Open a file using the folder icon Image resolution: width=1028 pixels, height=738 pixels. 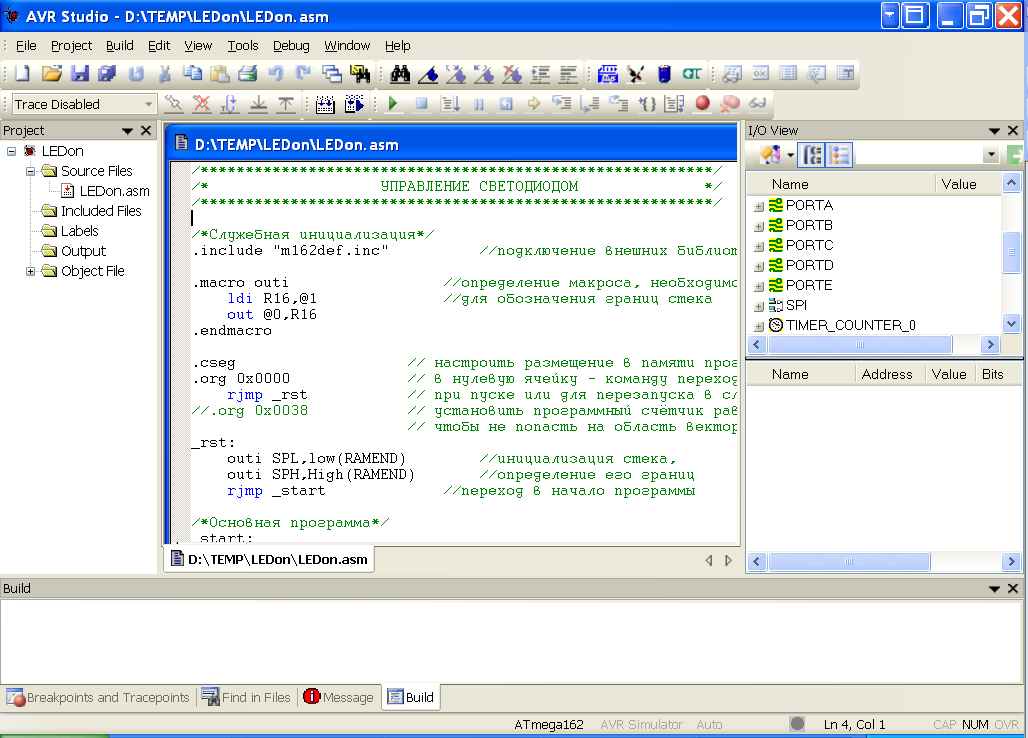pyautogui.click(x=51, y=73)
